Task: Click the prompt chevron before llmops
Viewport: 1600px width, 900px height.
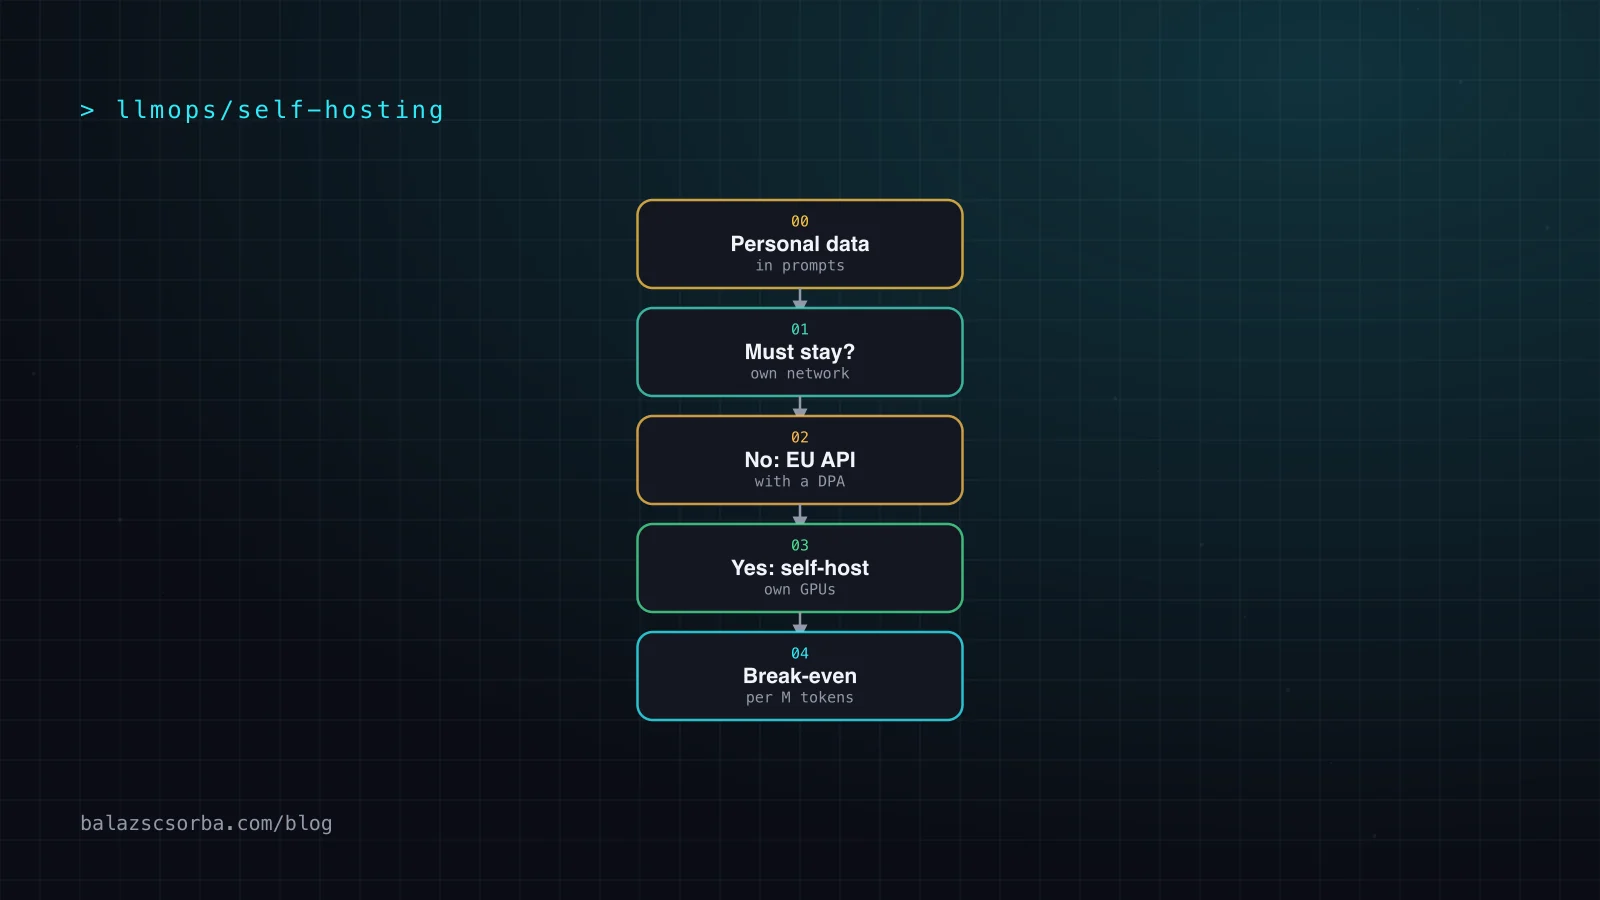Action: pos(87,110)
